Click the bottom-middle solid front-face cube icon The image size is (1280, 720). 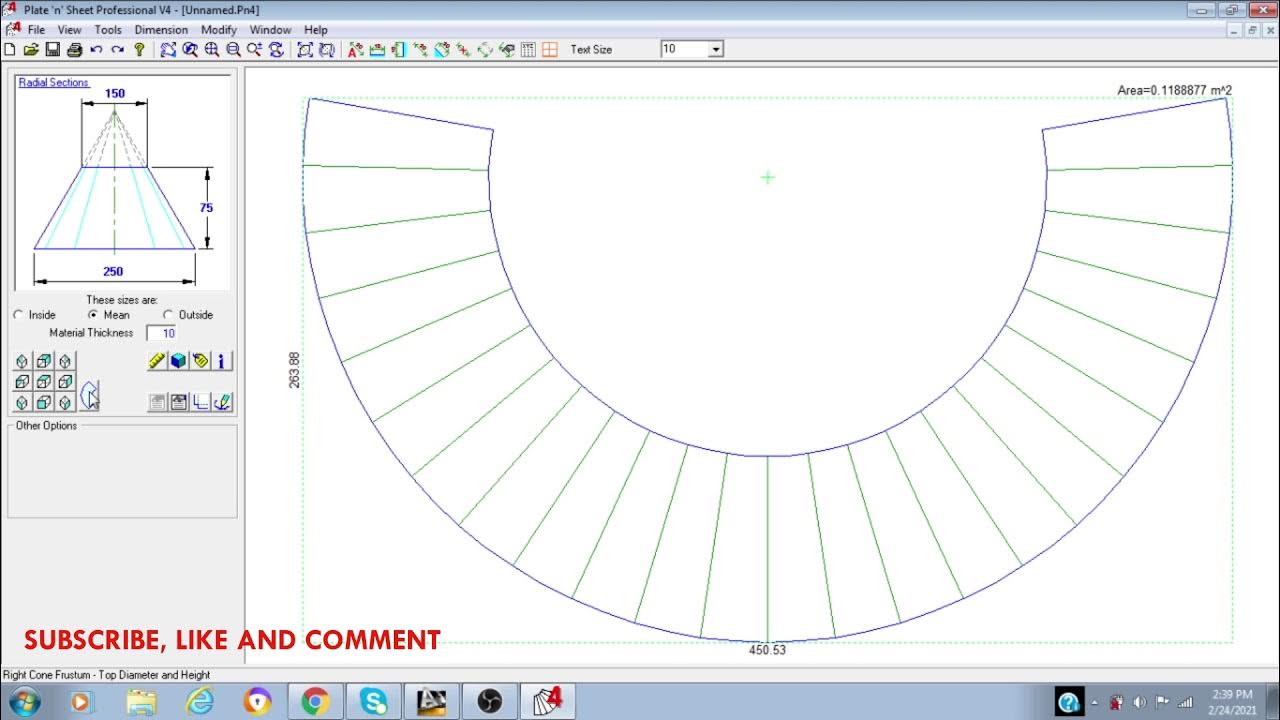click(x=44, y=402)
